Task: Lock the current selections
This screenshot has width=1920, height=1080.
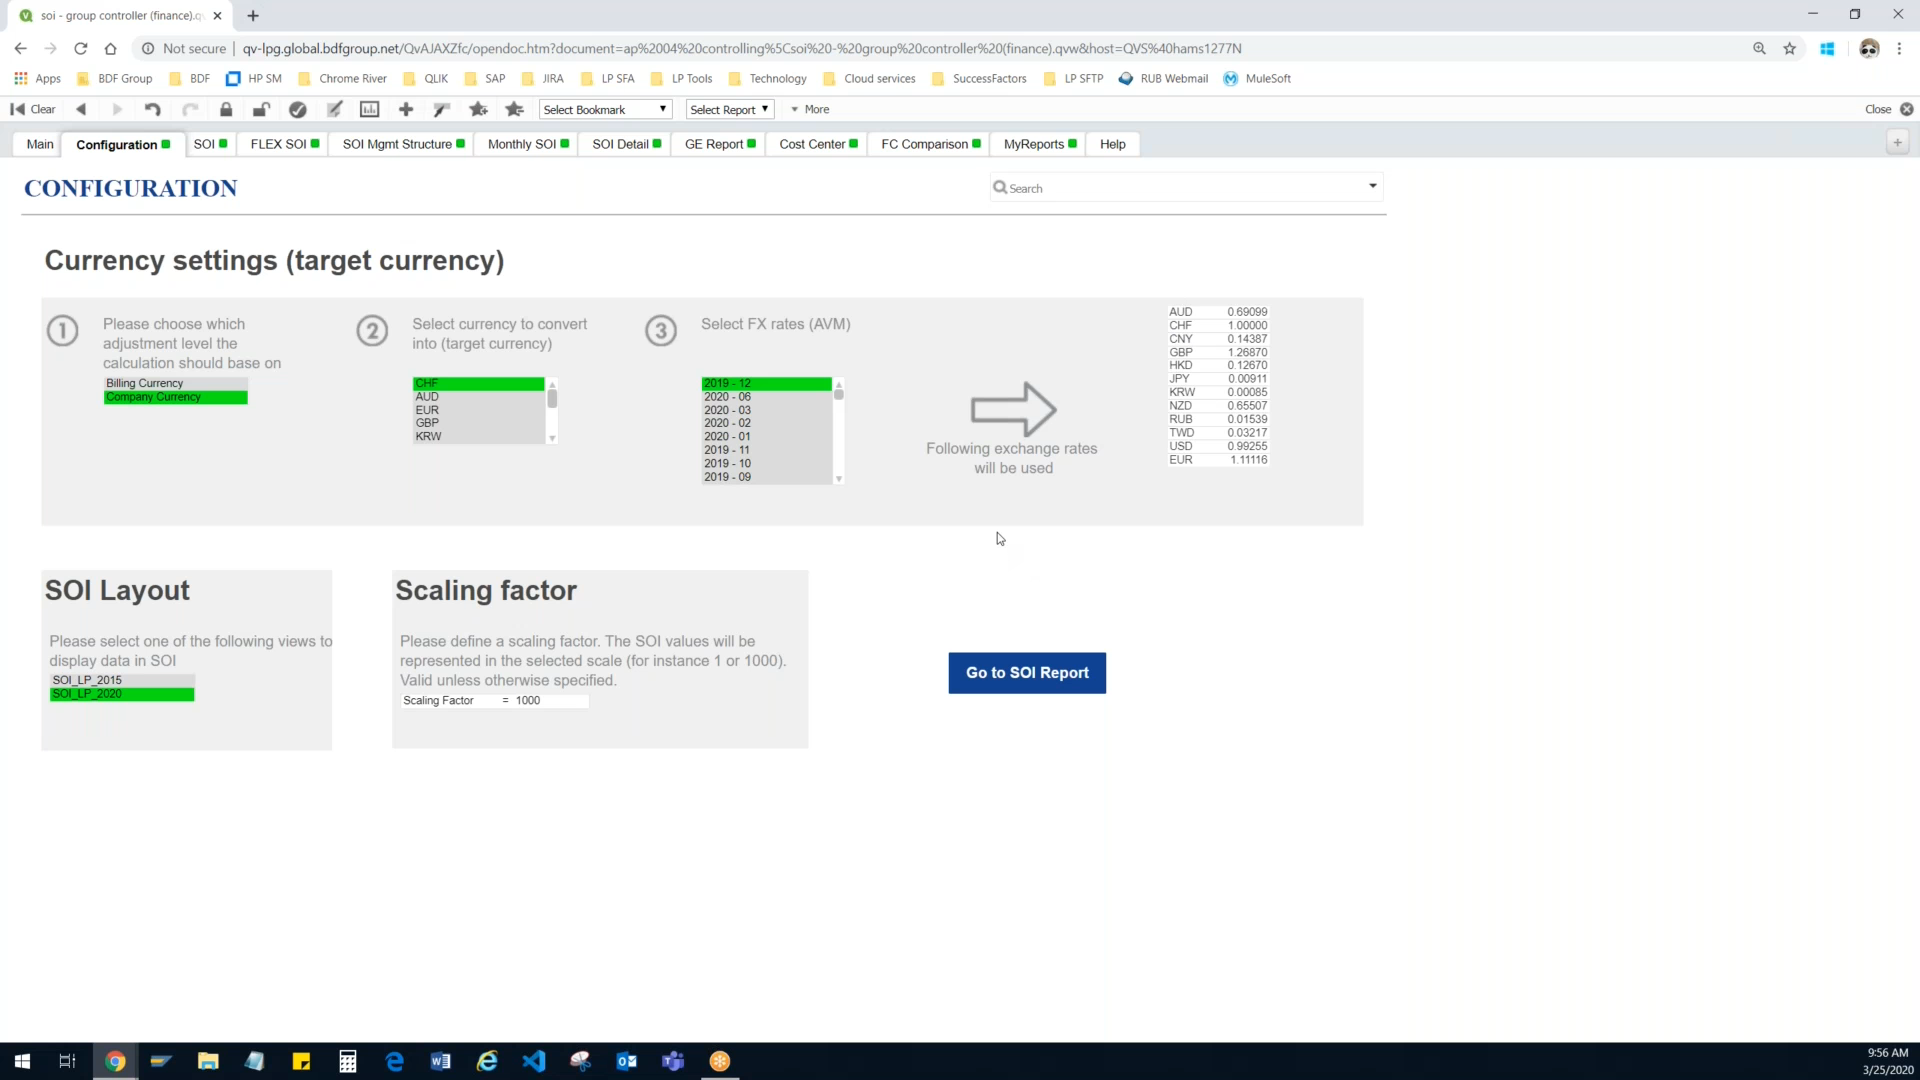Action: (226, 109)
